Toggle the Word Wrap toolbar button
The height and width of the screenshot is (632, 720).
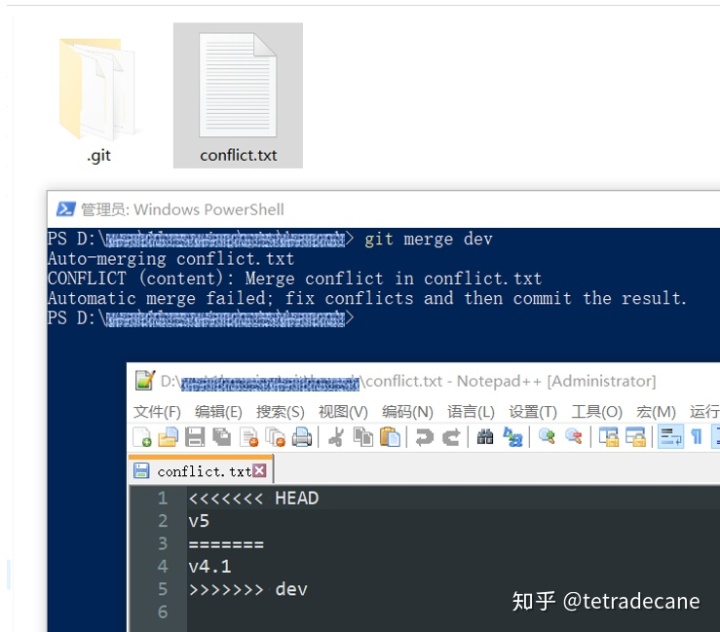point(670,437)
